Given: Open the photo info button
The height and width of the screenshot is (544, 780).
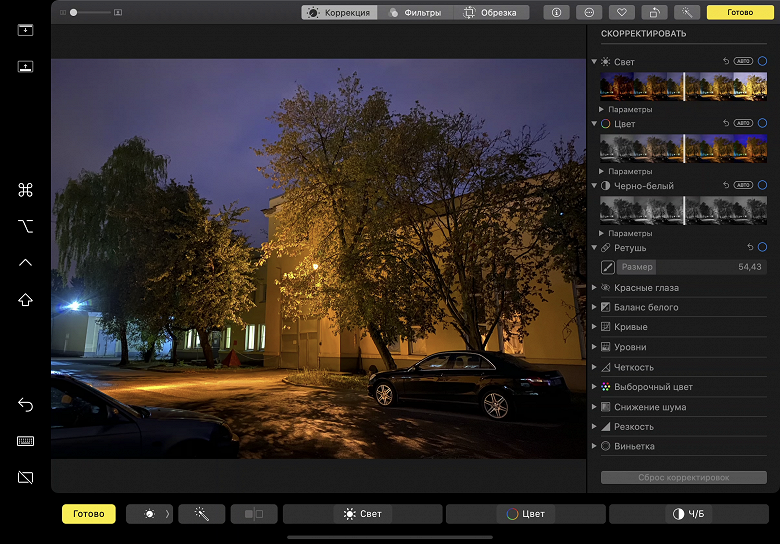Looking at the screenshot, I should tap(556, 12).
